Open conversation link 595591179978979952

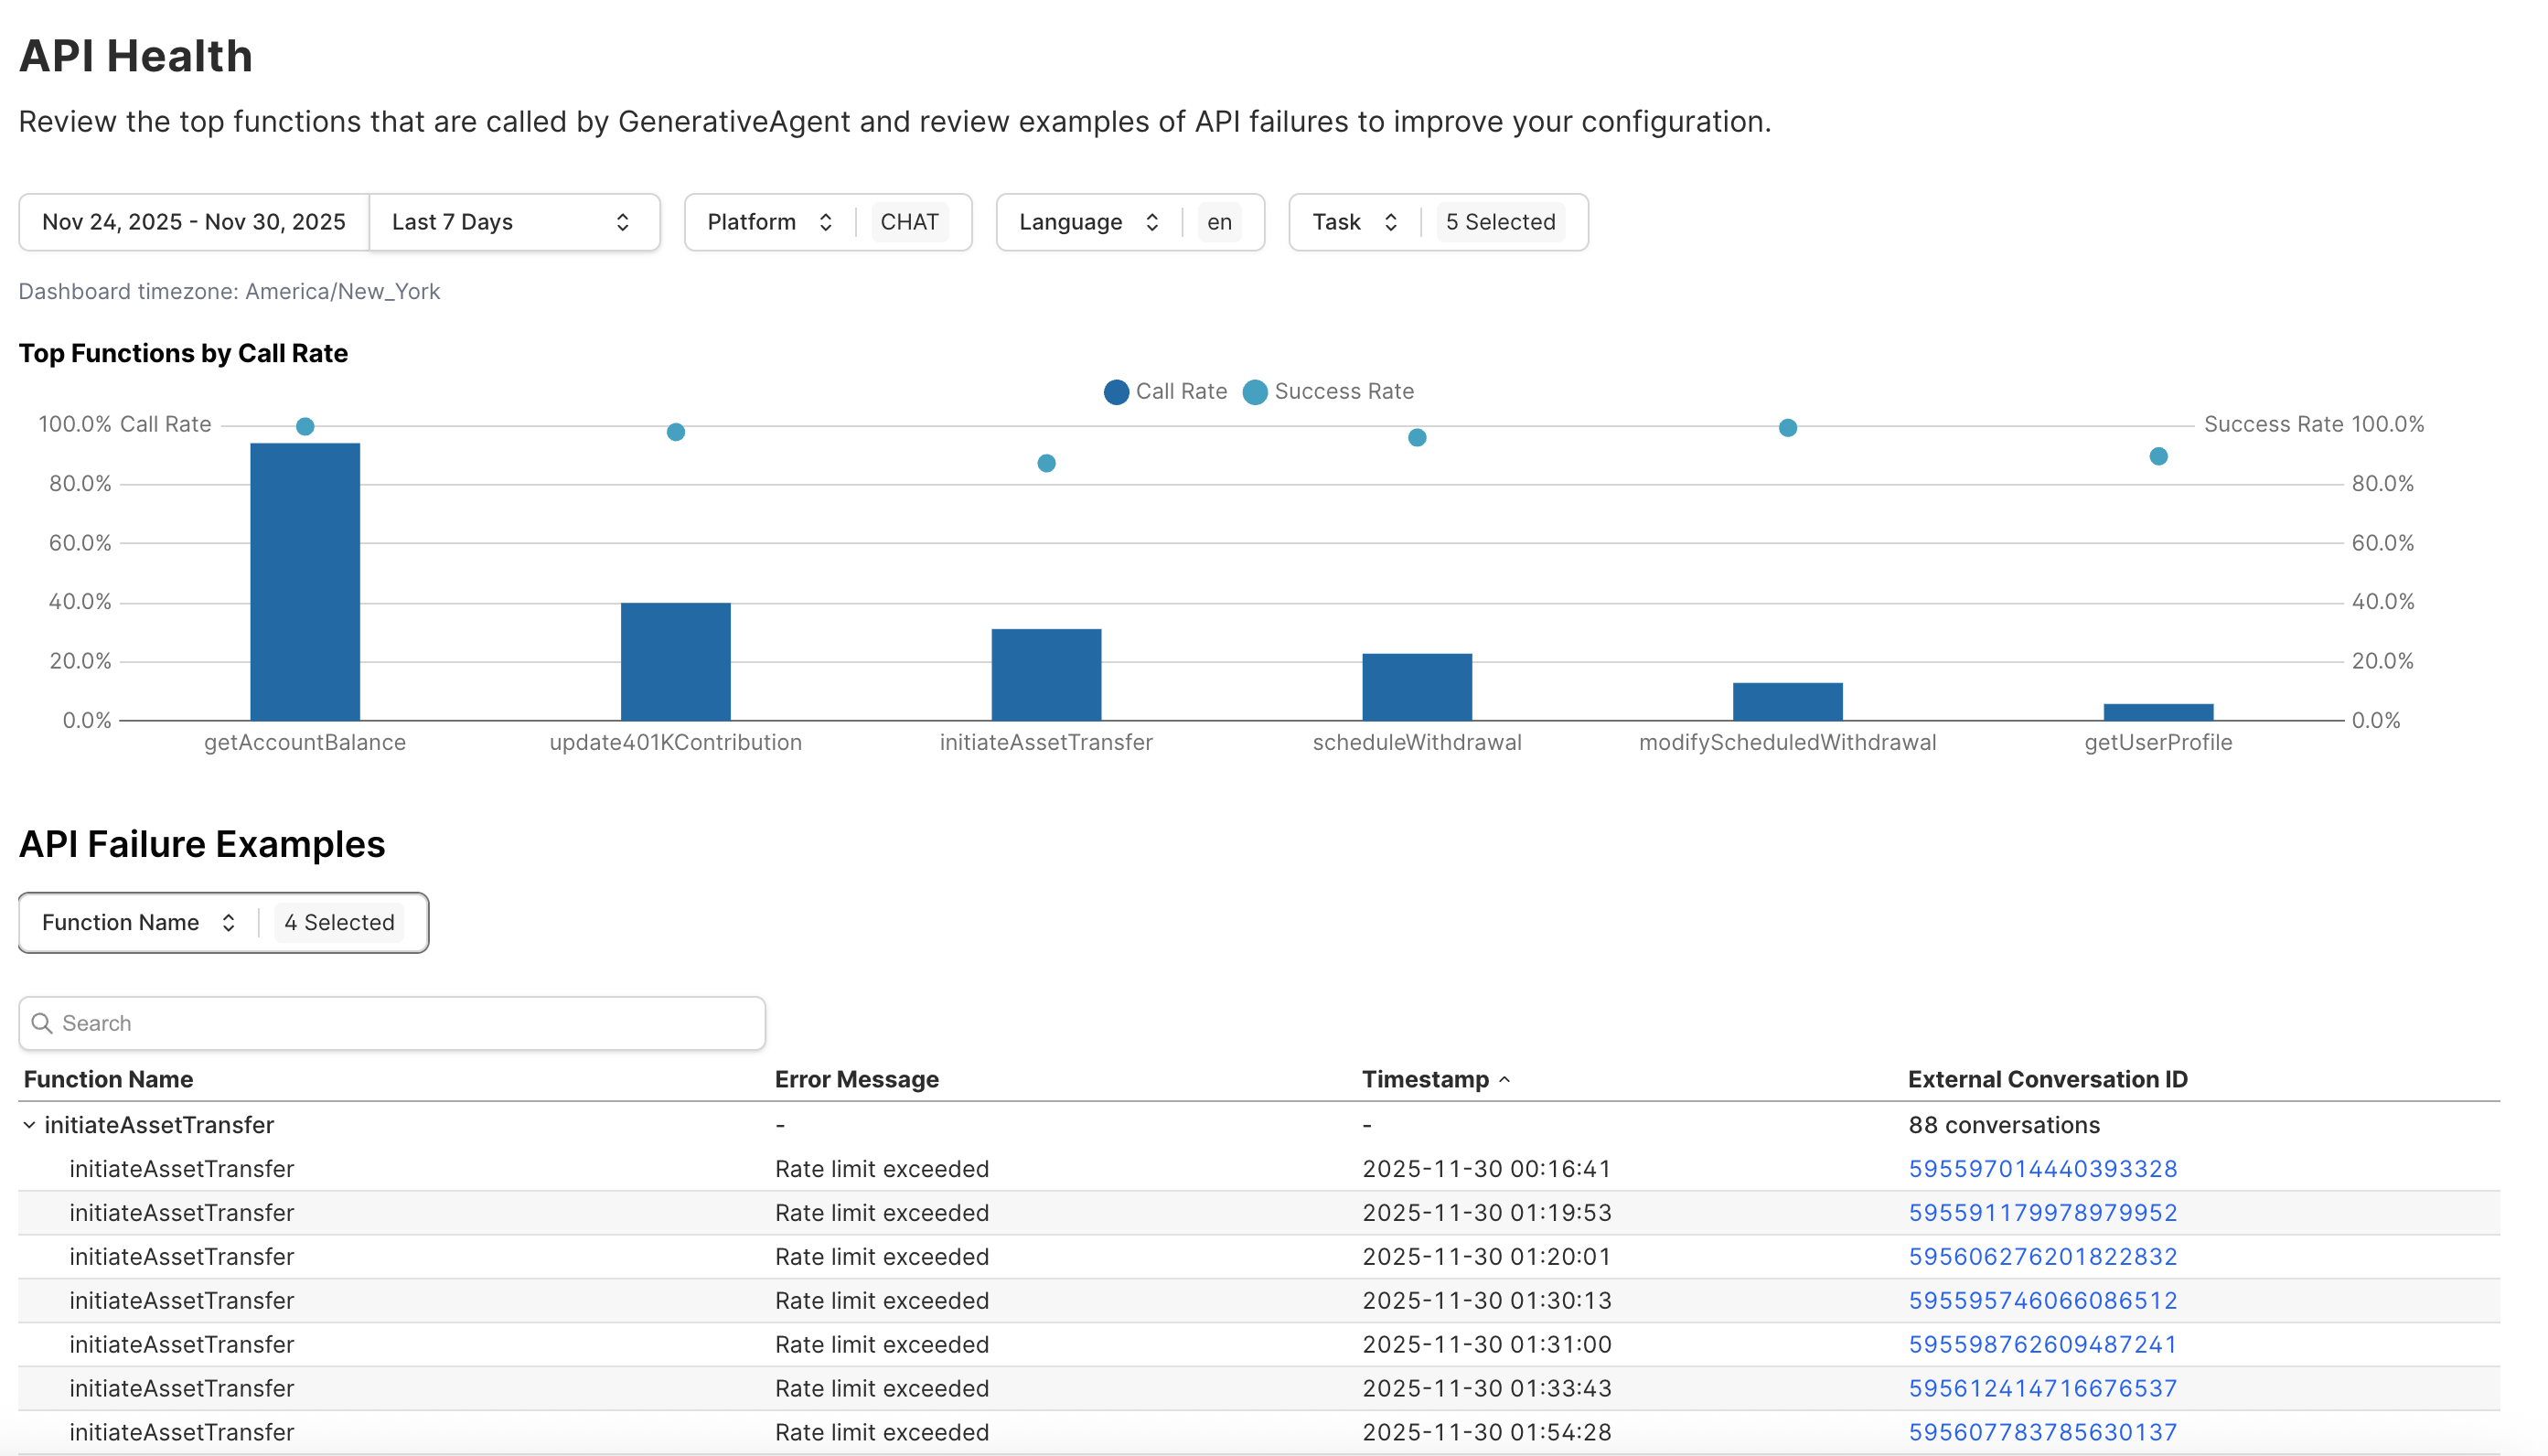point(2043,1213)
